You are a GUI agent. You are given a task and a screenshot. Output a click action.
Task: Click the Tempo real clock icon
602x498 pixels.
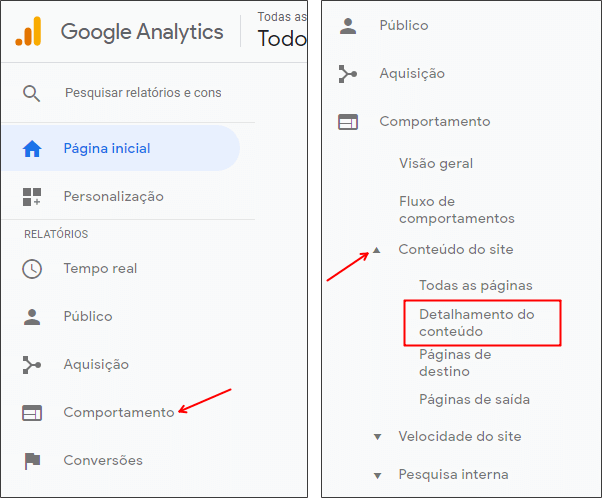point(32,269)
